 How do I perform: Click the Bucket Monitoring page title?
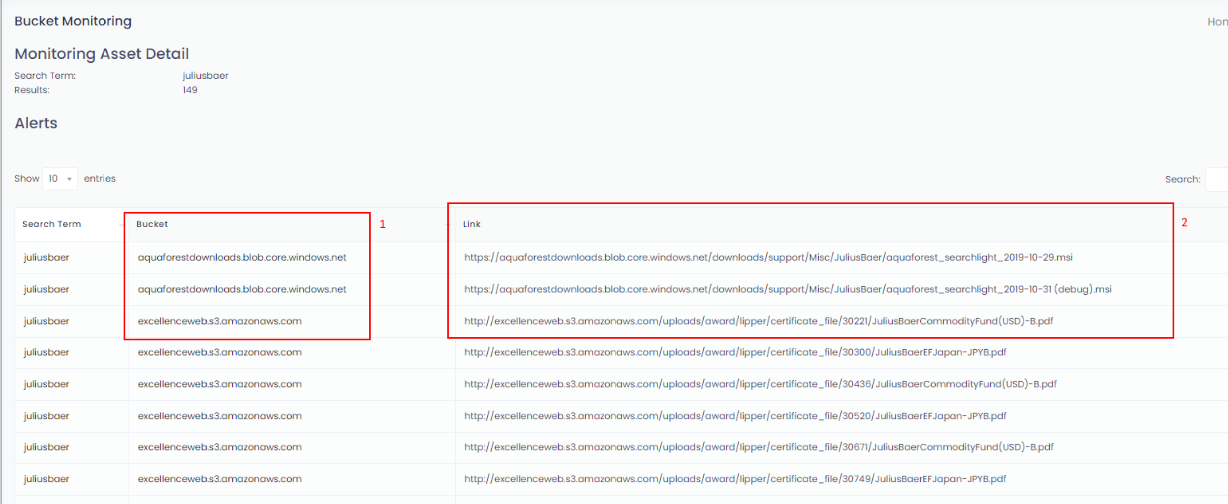pyautogui.click(x=73, y=21)
